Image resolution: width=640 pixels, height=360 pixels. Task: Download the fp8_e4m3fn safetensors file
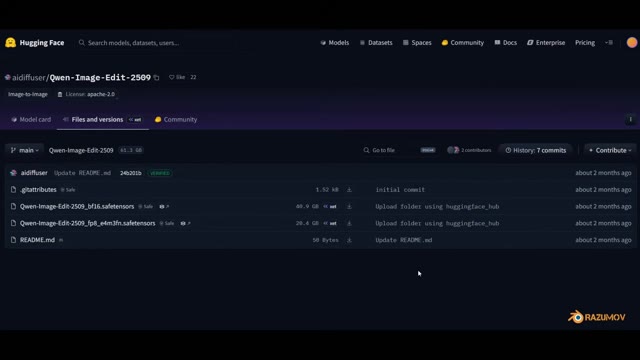349,223
